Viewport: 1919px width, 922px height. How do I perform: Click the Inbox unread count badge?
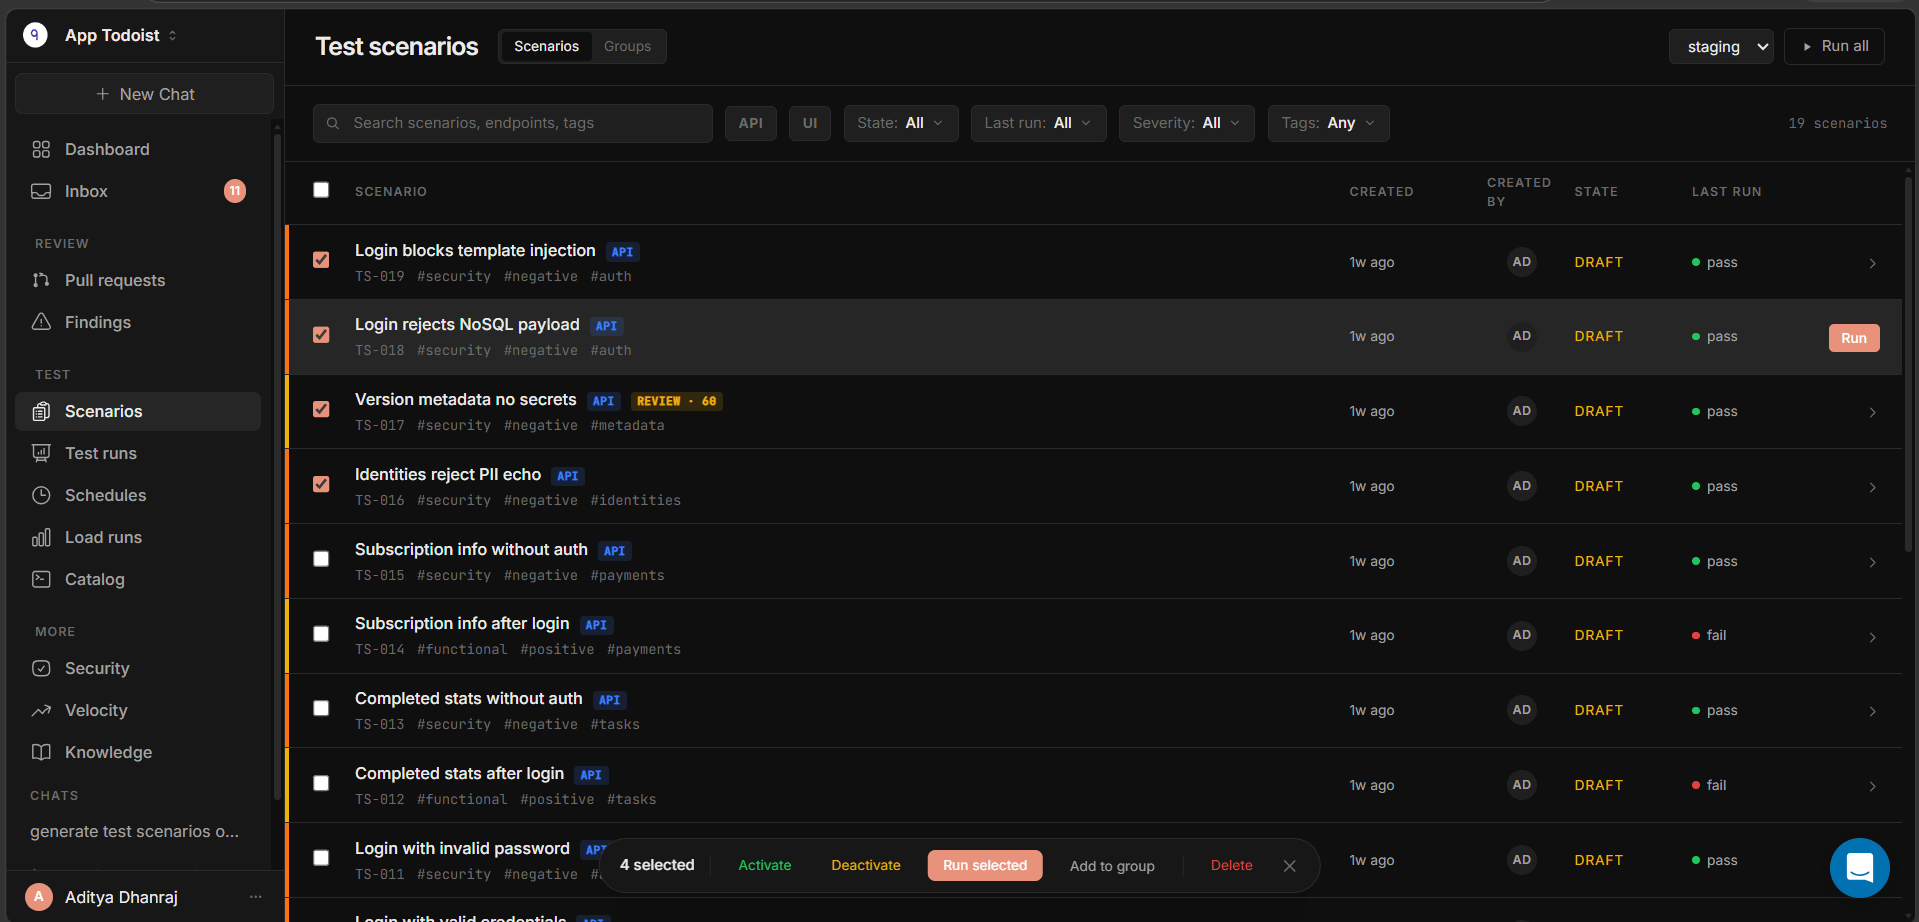pyautogui.click(x=235, y=191)
